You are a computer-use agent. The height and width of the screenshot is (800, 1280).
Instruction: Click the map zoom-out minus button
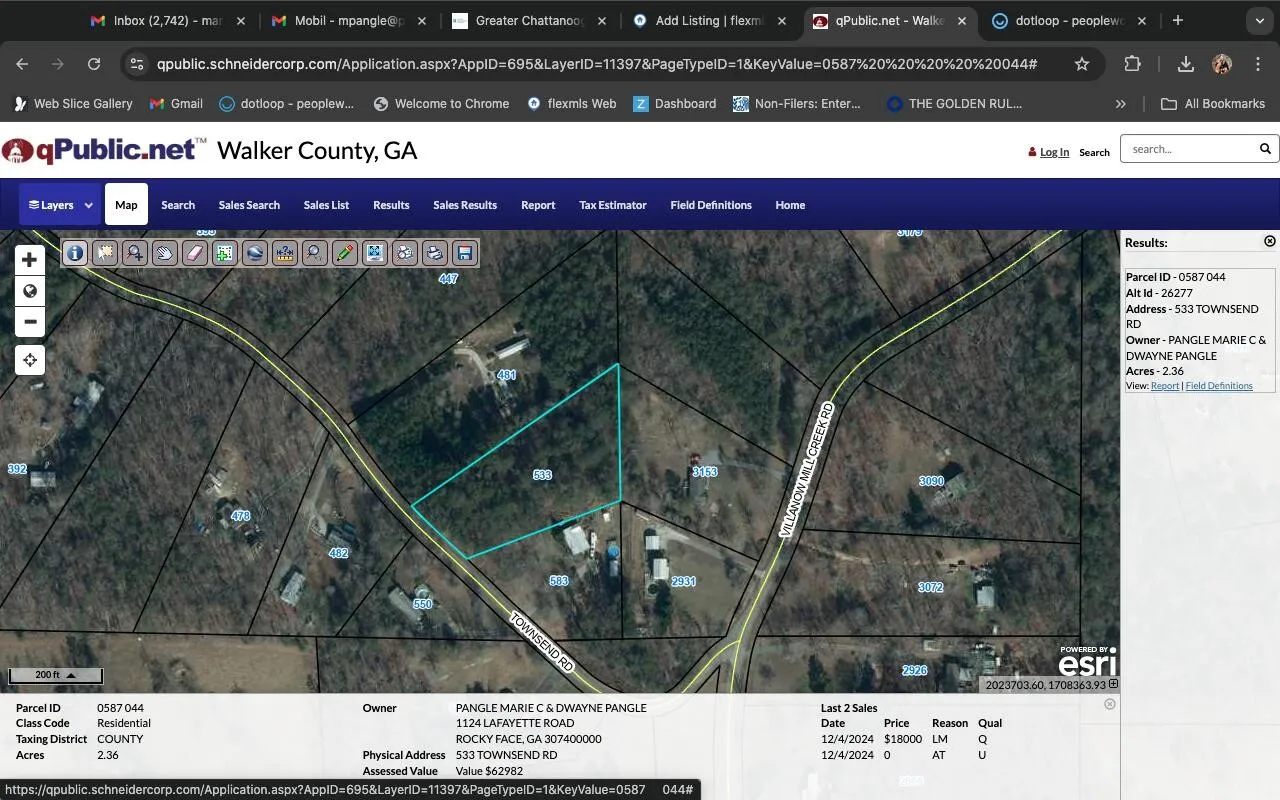[30, 322]
